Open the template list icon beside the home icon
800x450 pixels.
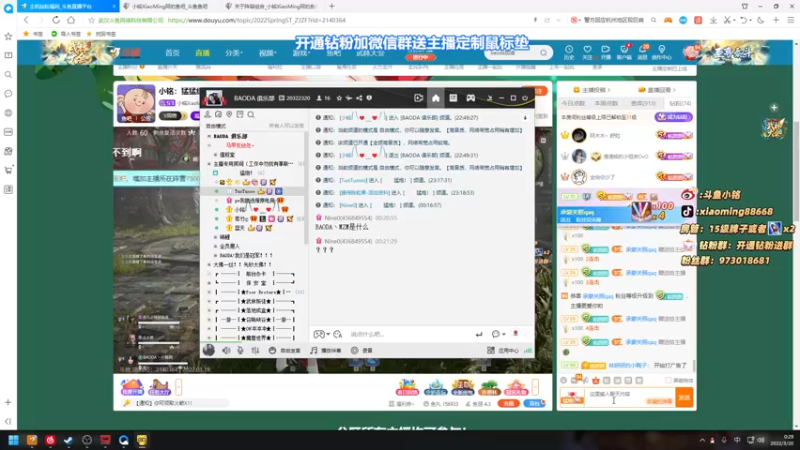(x=453, y=98)
